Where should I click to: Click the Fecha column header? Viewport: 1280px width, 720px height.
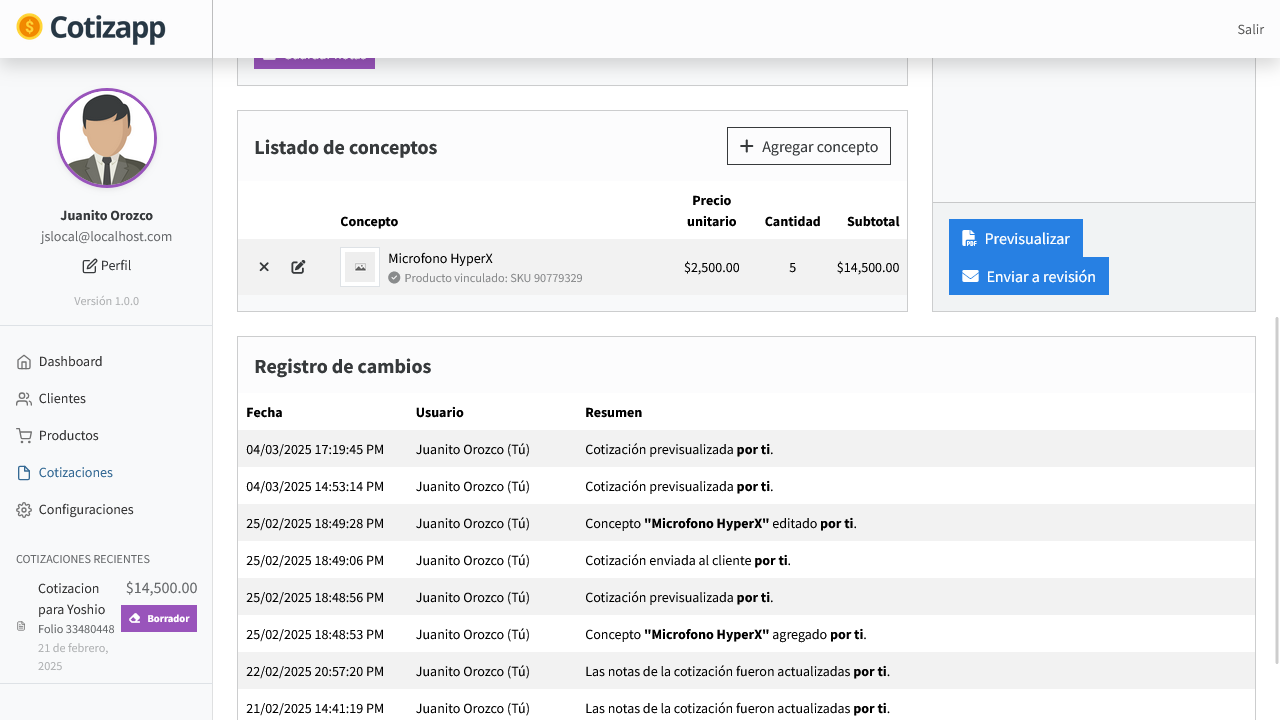click(264, 412)
